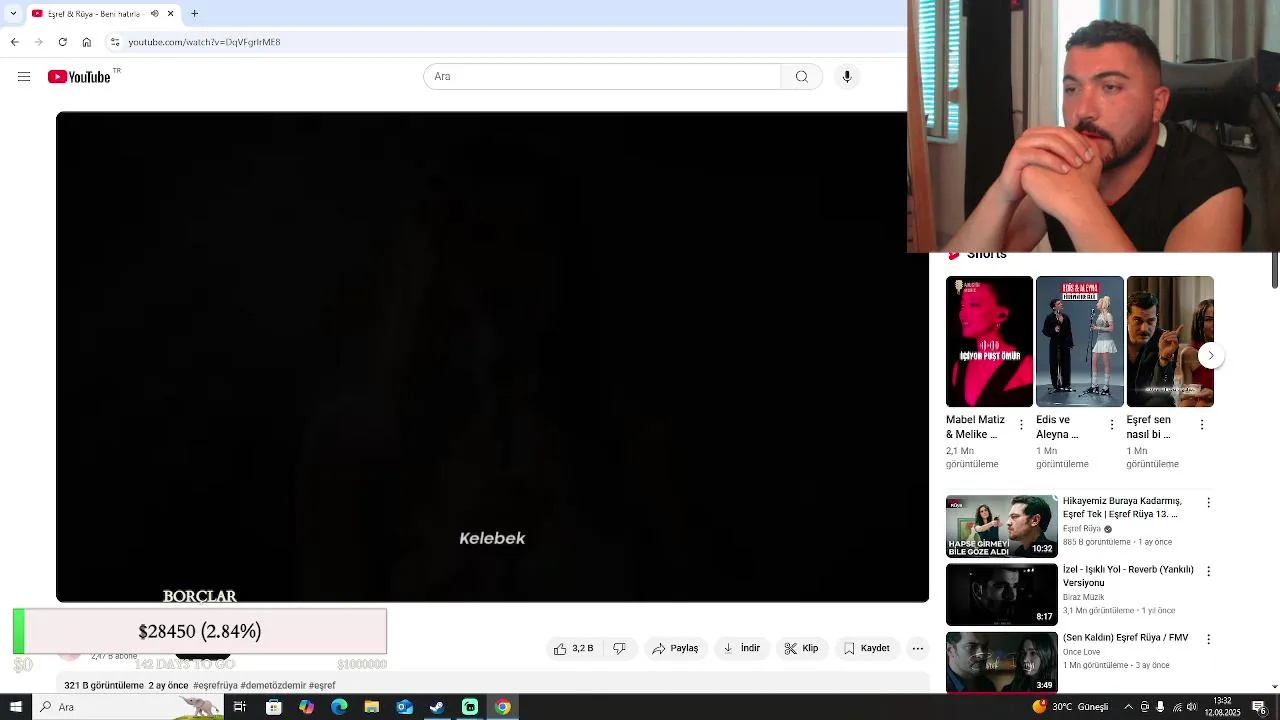1280x720 pixels.
Task: Show hidden system tray icons
Action: point(1130,707)
